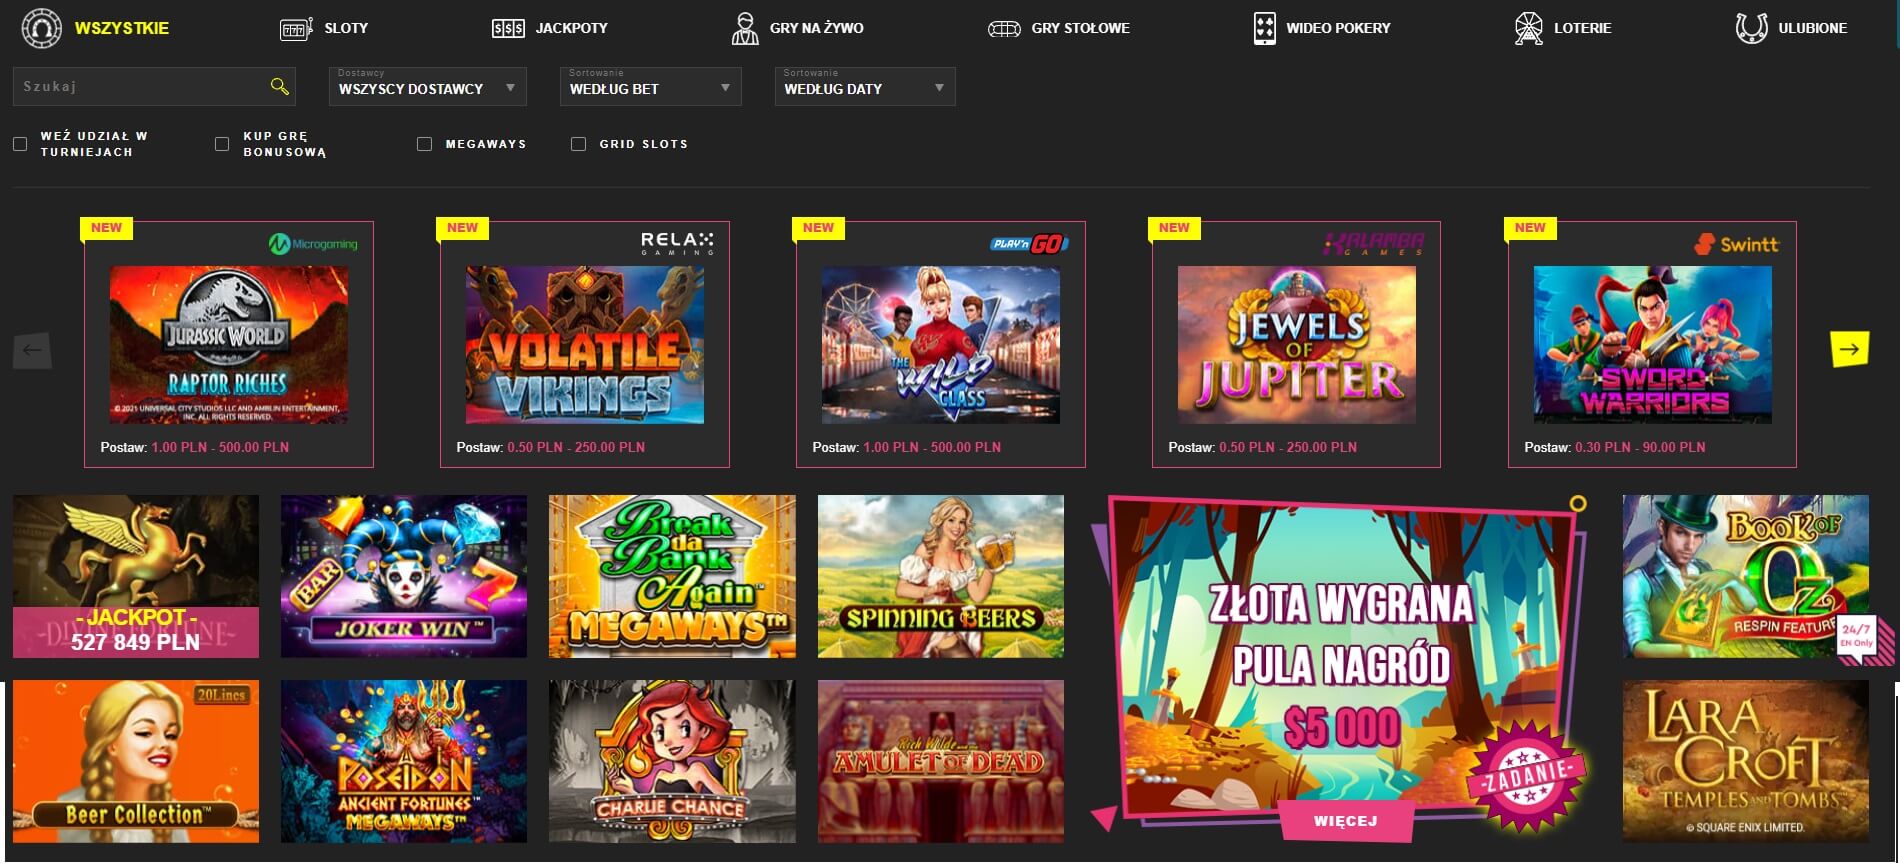Click the $$$ Jackpoty icon

pos(508,29)
